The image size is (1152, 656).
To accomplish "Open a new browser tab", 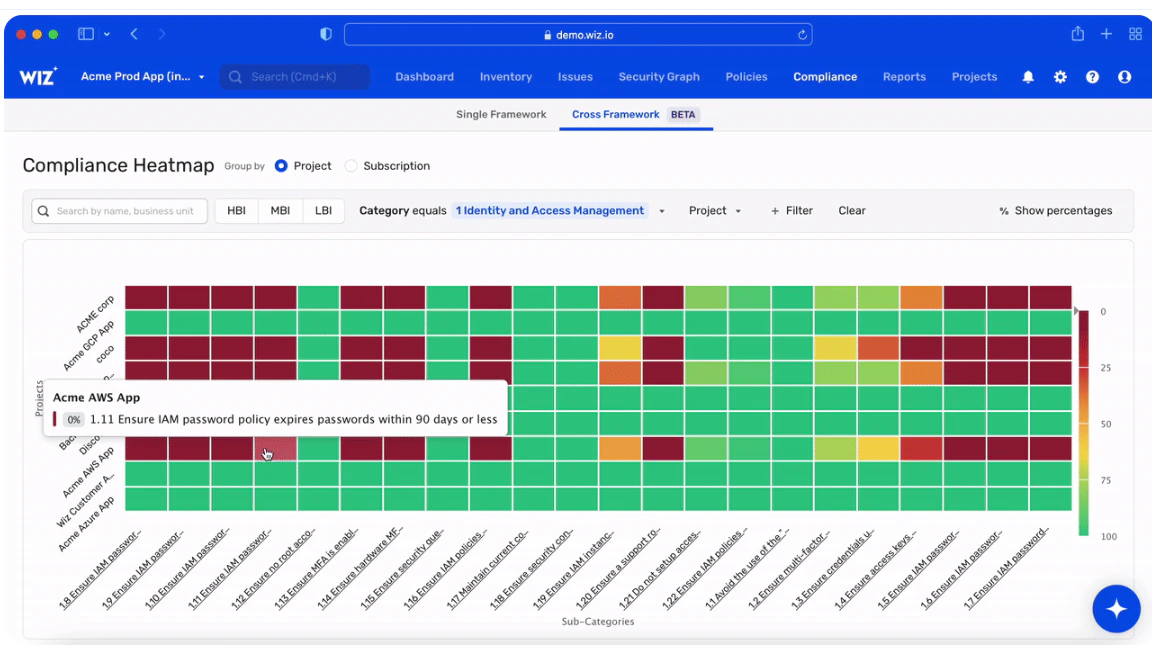I will click(x=1106, y=34).
